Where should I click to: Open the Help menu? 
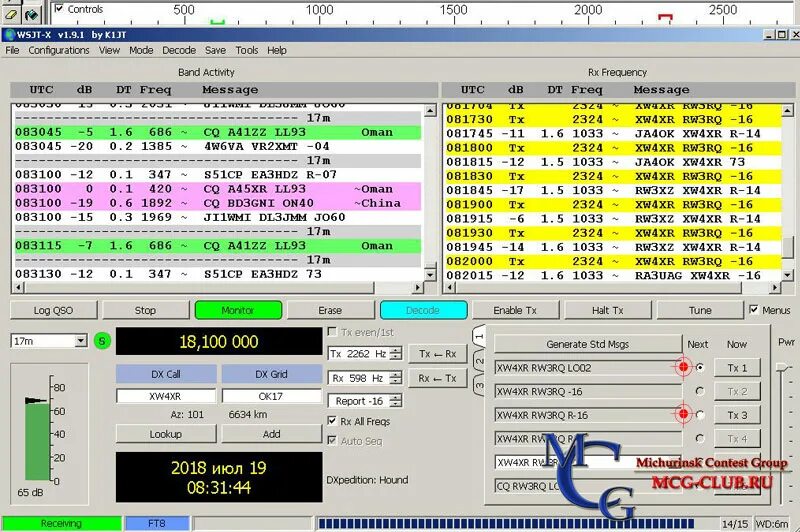[277, 50]
